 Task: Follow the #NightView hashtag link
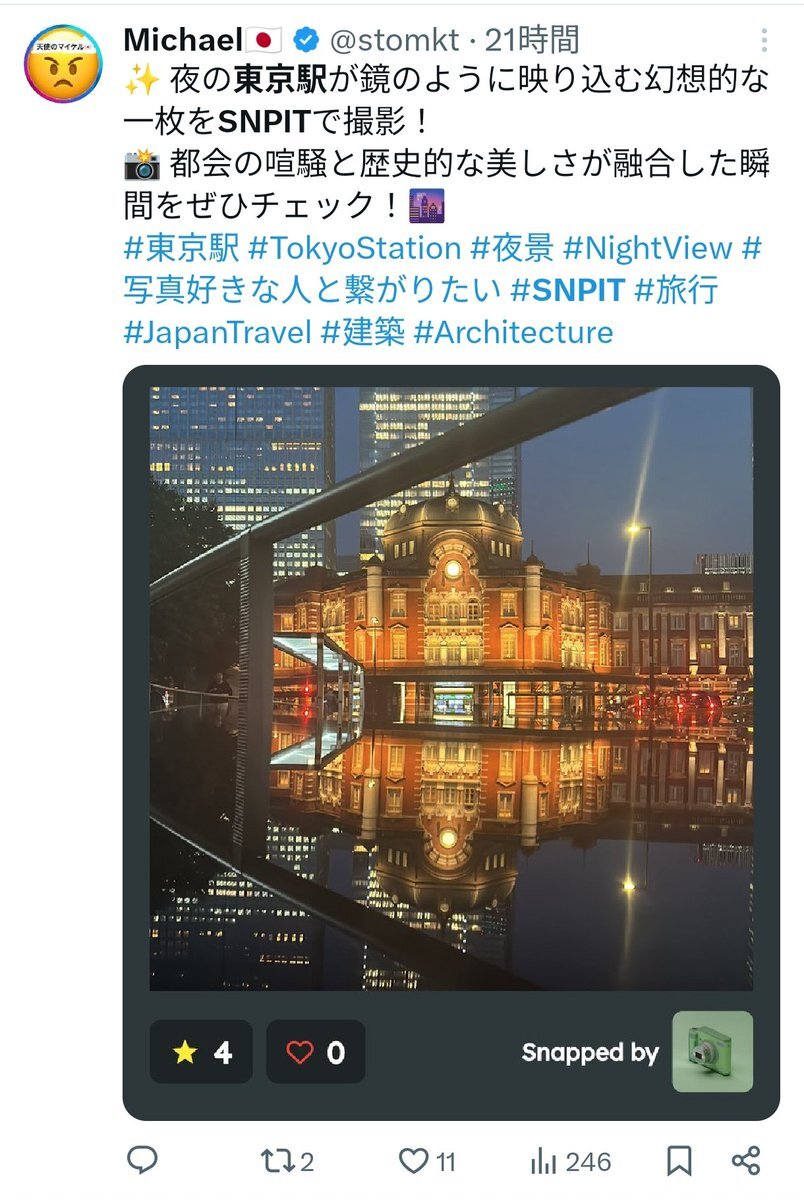pyautogui.click(x=648, y=247)
